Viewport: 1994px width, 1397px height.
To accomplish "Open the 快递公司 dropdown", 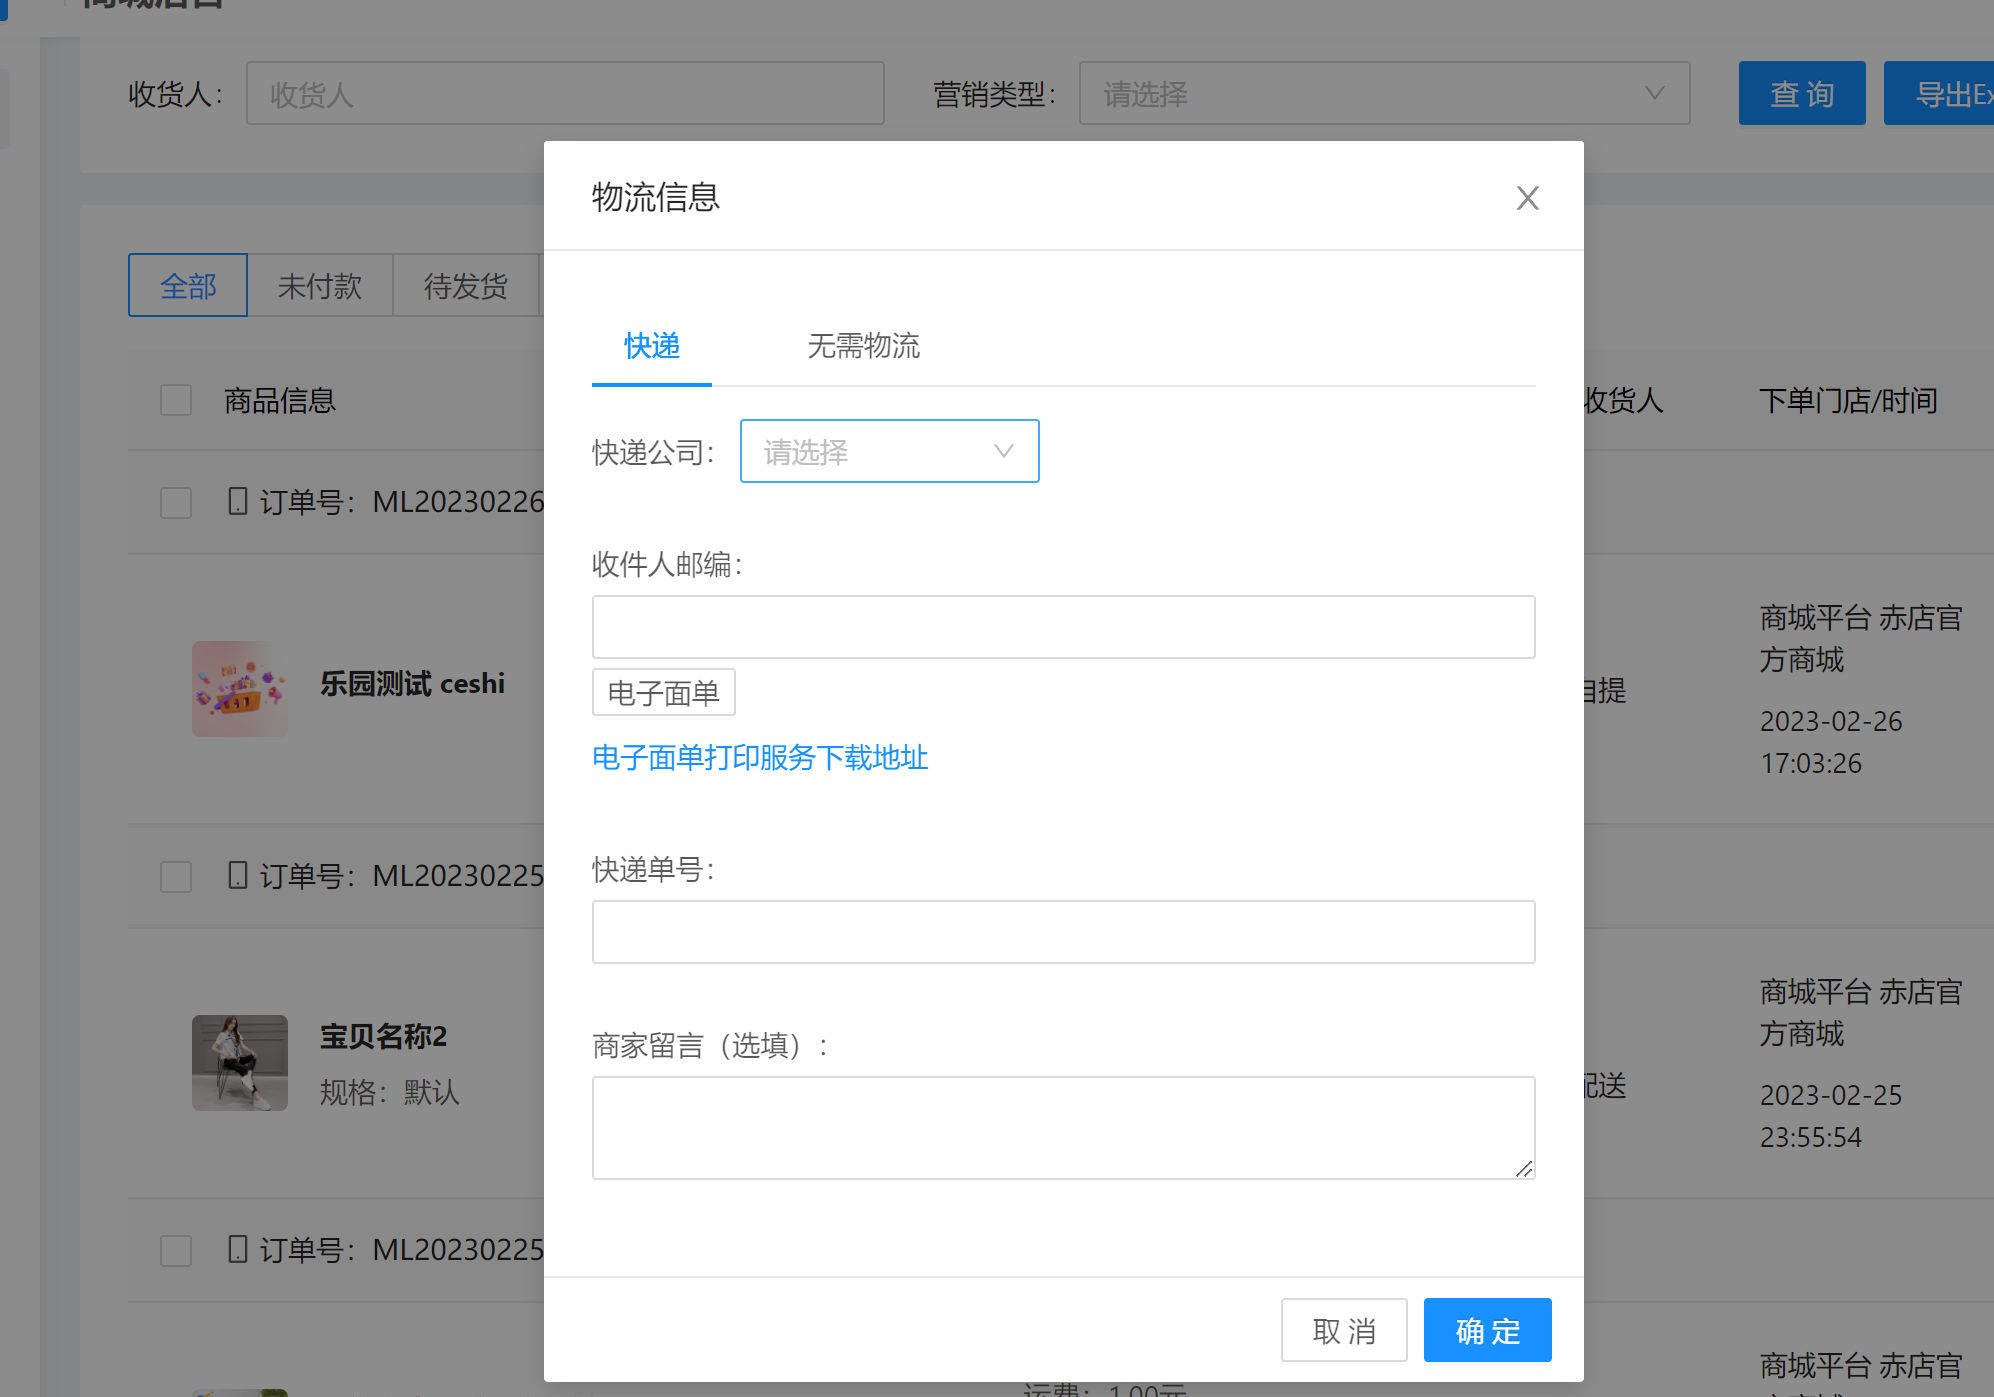I will pyautogui.click(x=889, y=451).
